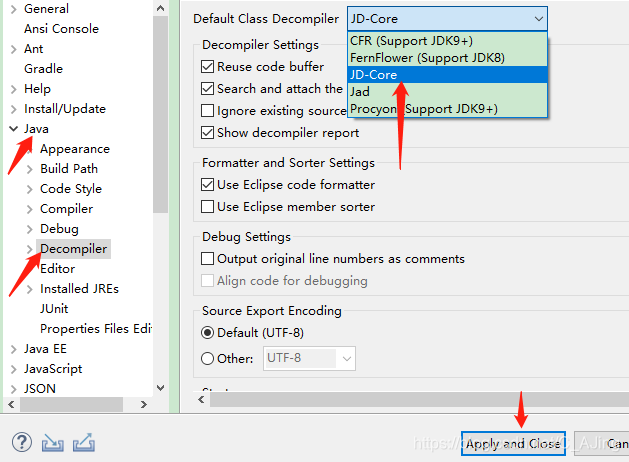Select Gradle in preferences tree
The width and height of the screenshot is (629, 462).
pos(43,69)
